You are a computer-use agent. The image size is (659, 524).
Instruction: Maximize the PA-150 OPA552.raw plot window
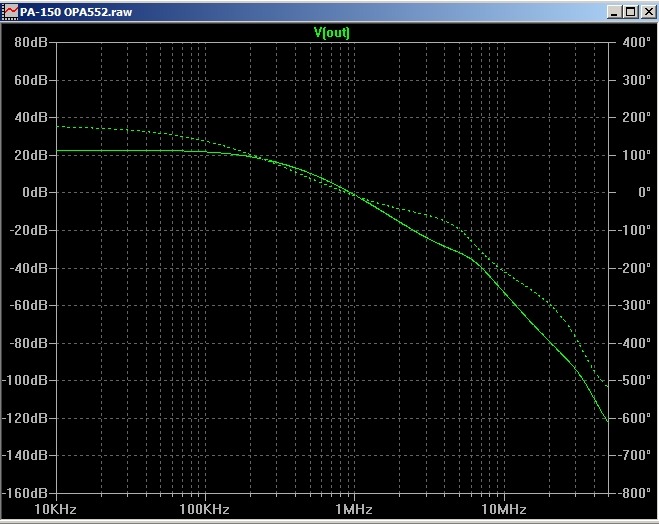pyautogui.click(x=631, y=12)
